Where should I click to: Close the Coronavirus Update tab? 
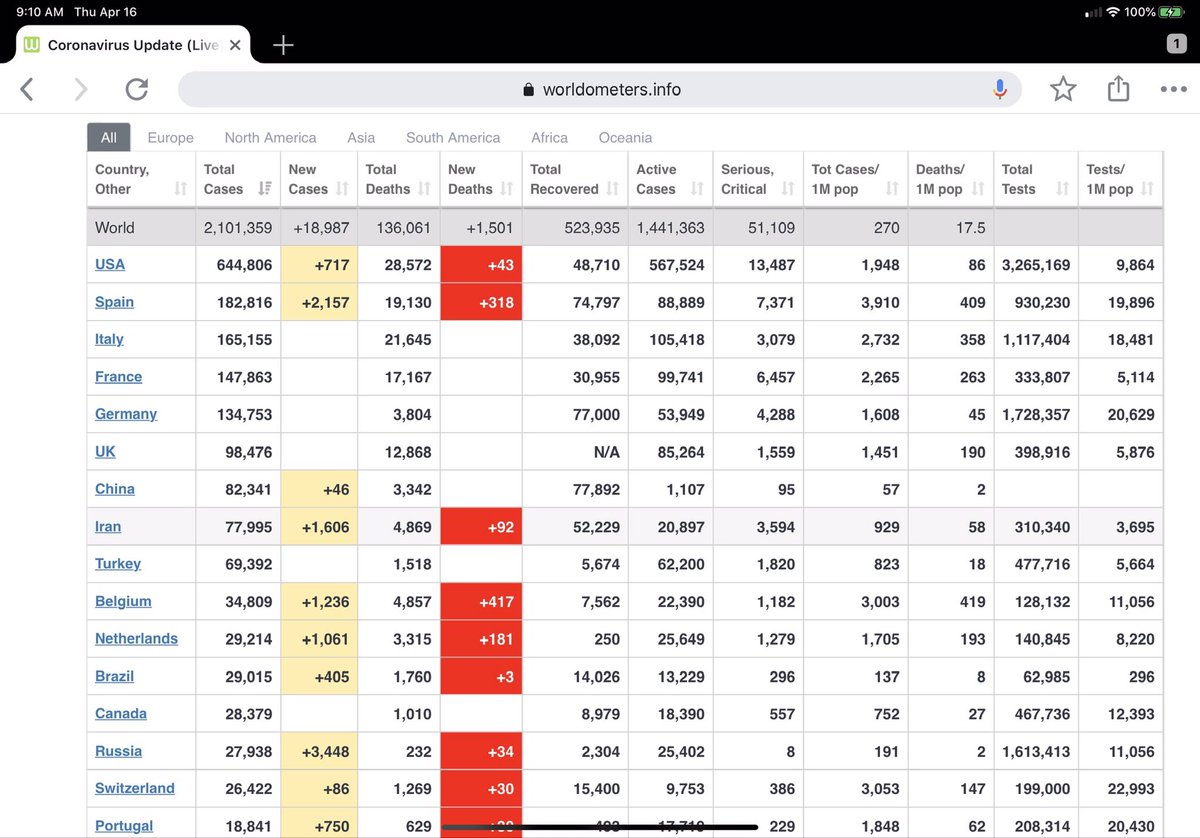(x=235, y=45)
